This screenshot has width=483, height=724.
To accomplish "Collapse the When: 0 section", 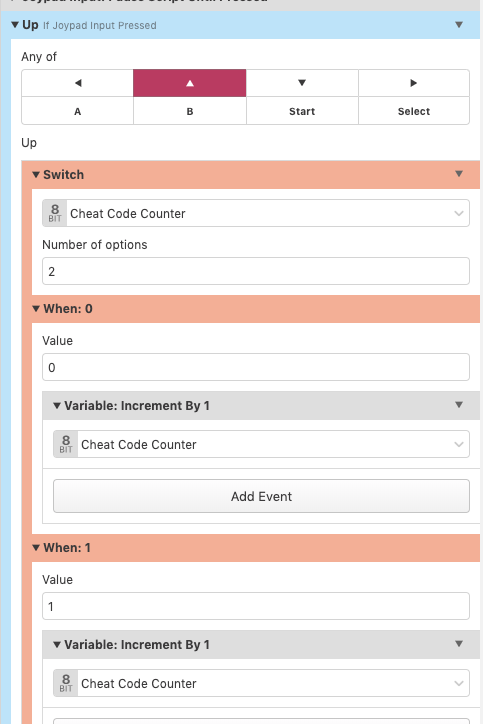I will click(x=36, y=308).
